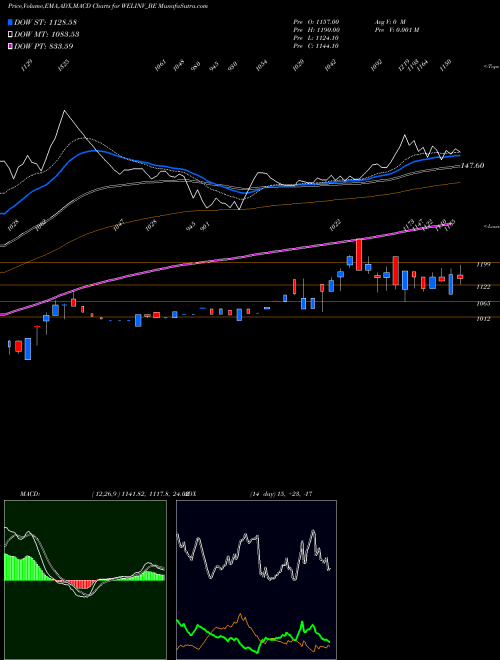
Task: Click the Pre L: 1124.10 value
Action: [x=316, y=38]
